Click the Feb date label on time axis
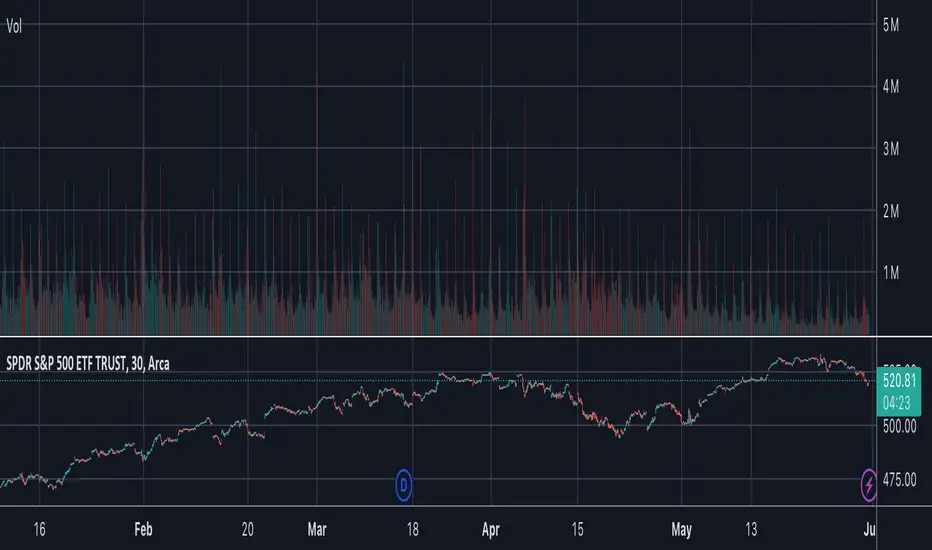 coord(143,529)
